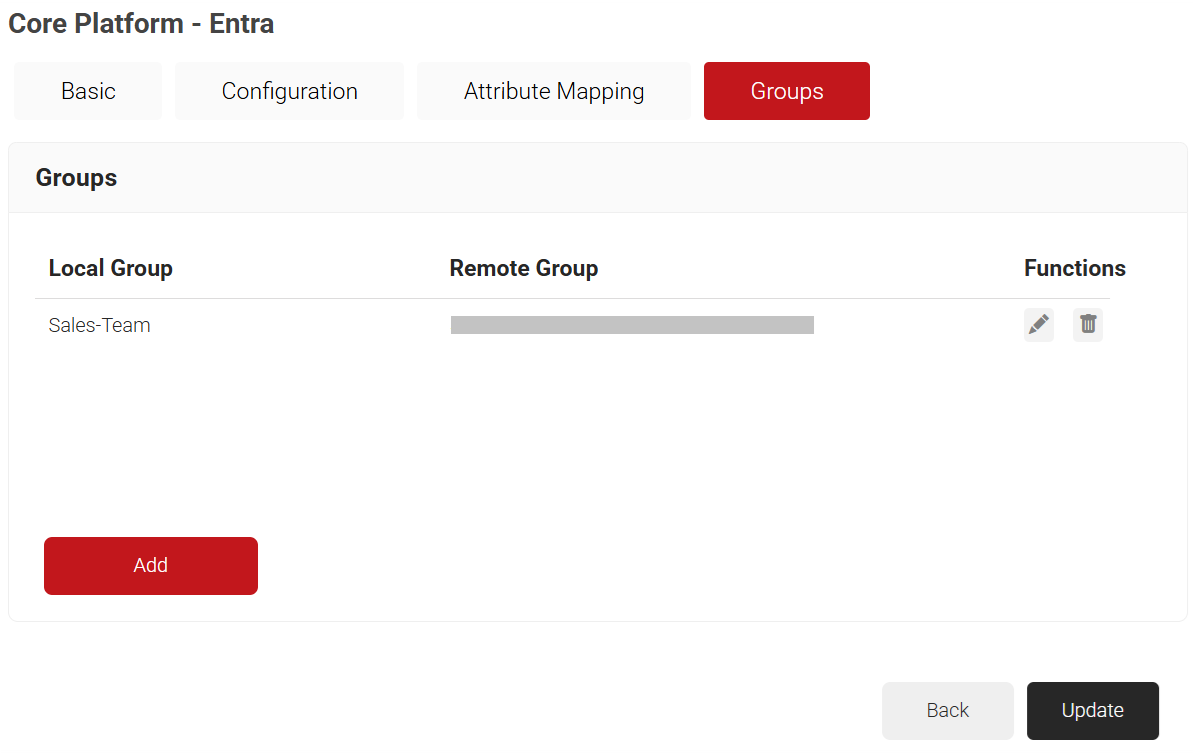Click the Core Platform - Entra title

[141, 24]
